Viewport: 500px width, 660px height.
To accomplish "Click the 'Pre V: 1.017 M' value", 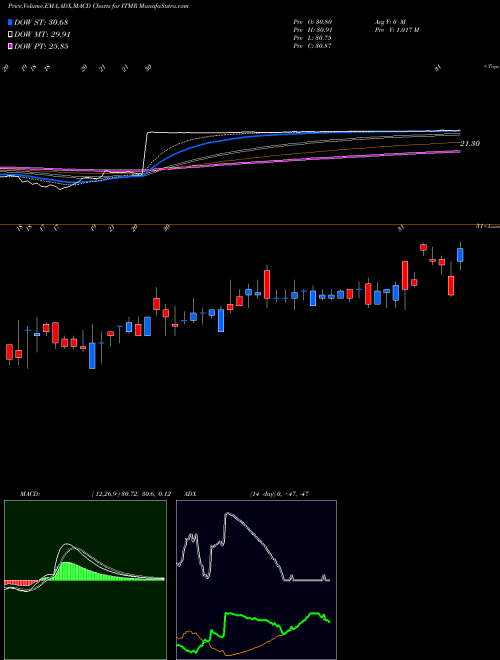I will [x=396, y=30].
